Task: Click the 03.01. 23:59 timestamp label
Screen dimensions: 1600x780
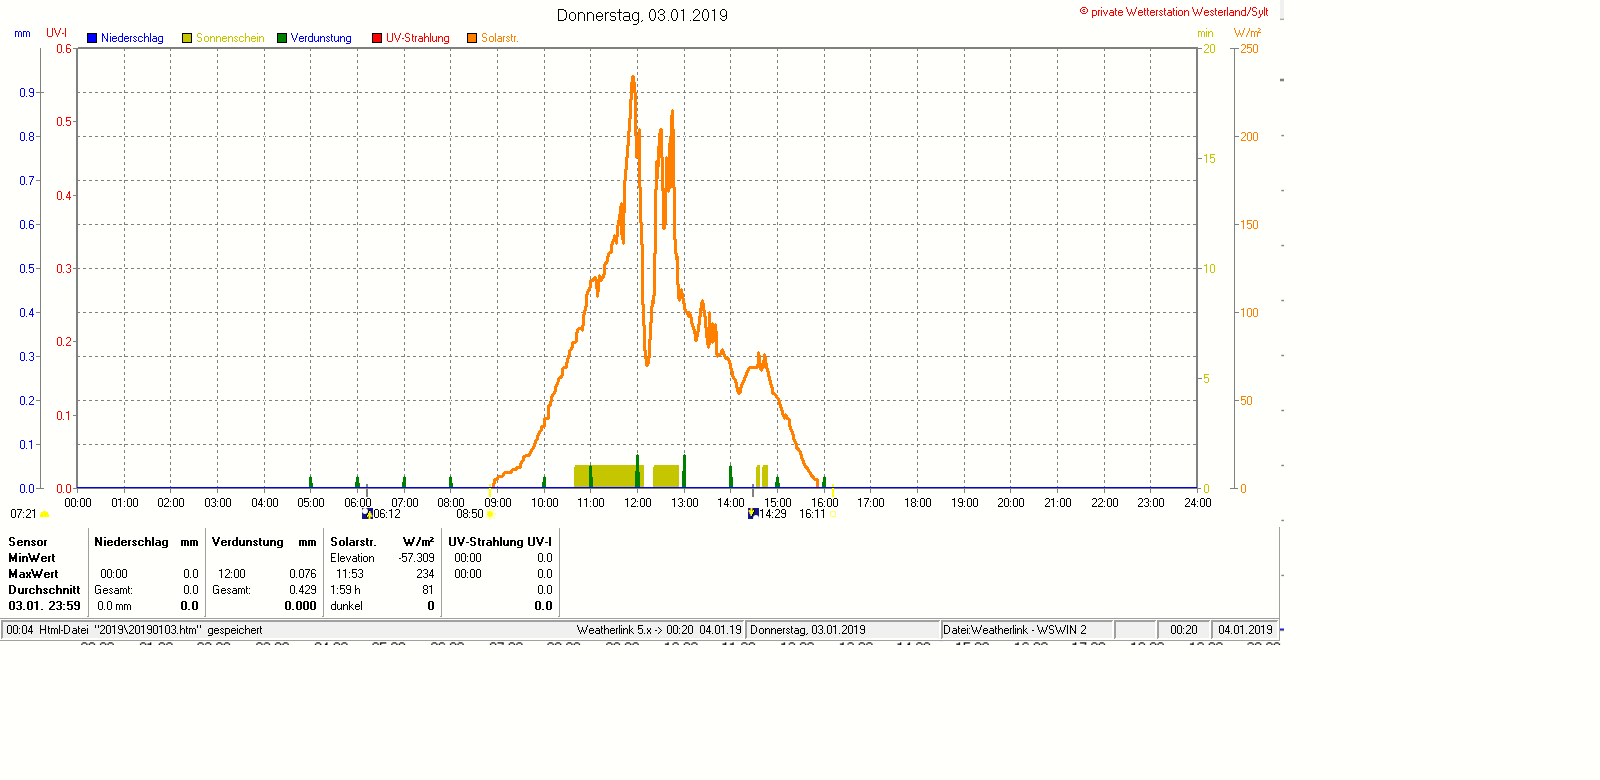Action: 44,606
